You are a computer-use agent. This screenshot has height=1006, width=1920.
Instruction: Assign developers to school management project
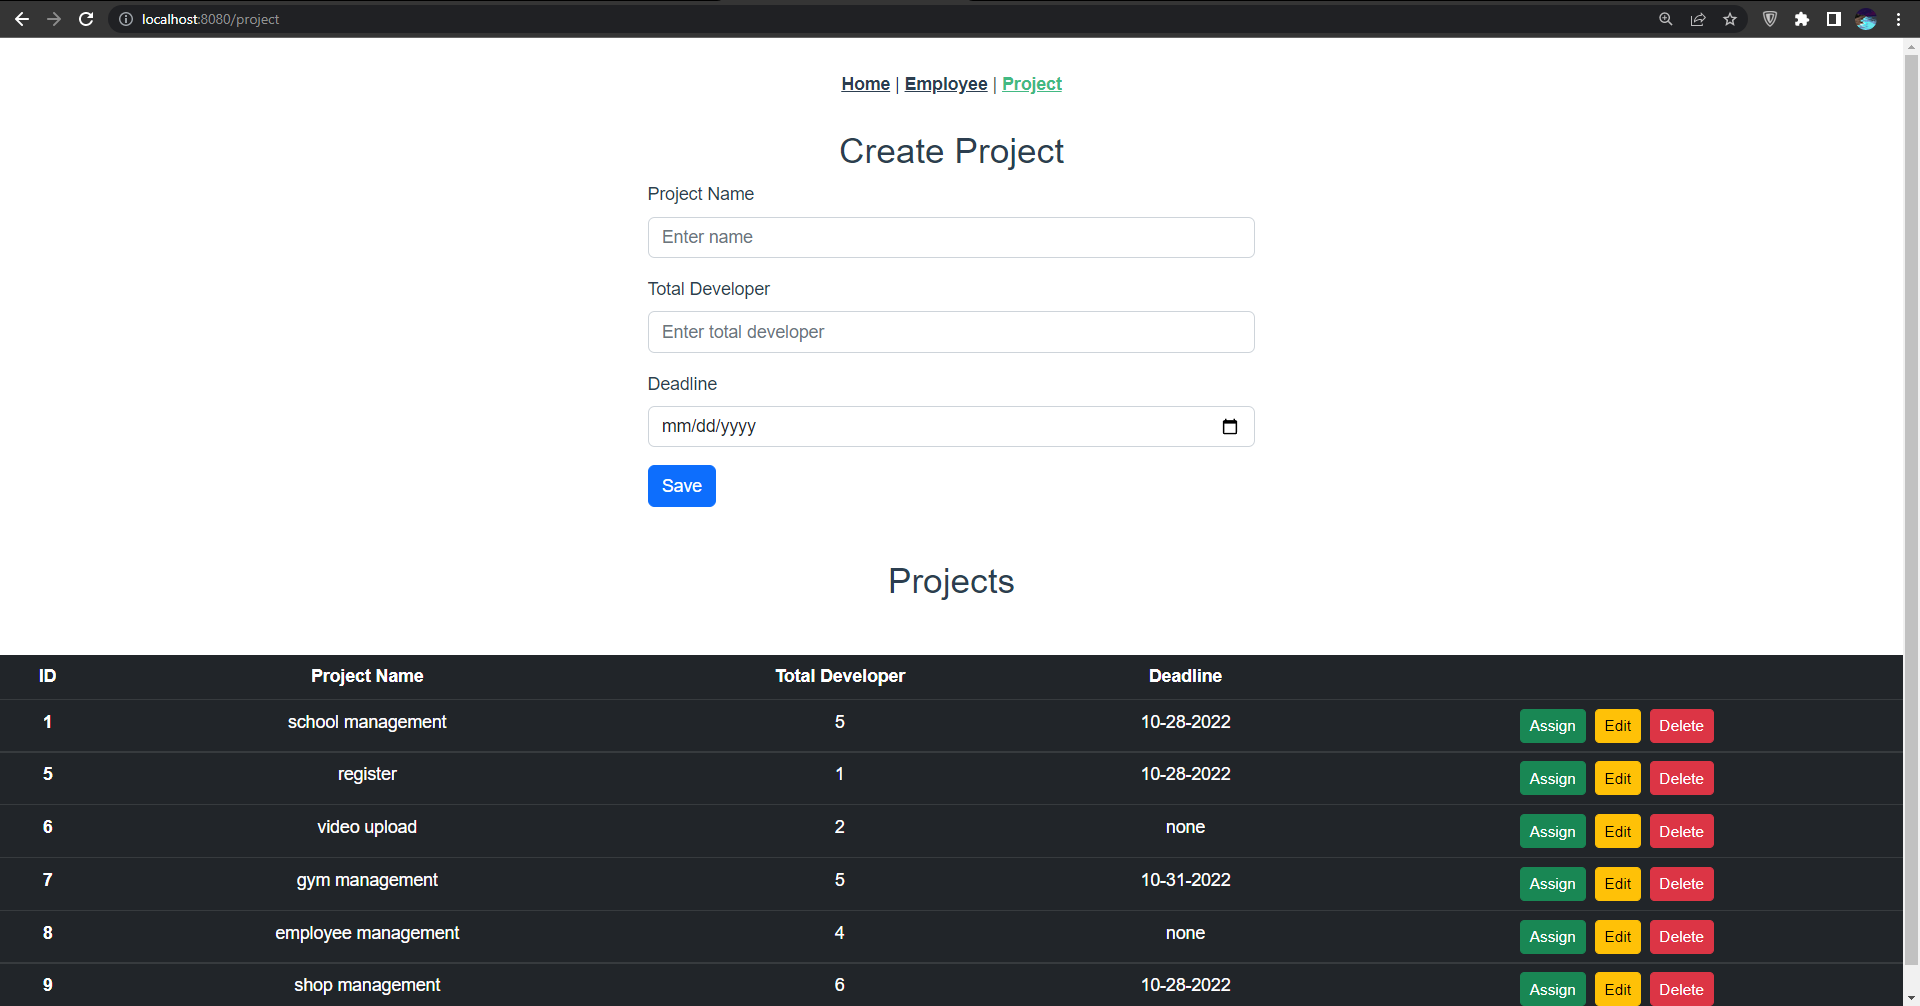coord(1552,726)
